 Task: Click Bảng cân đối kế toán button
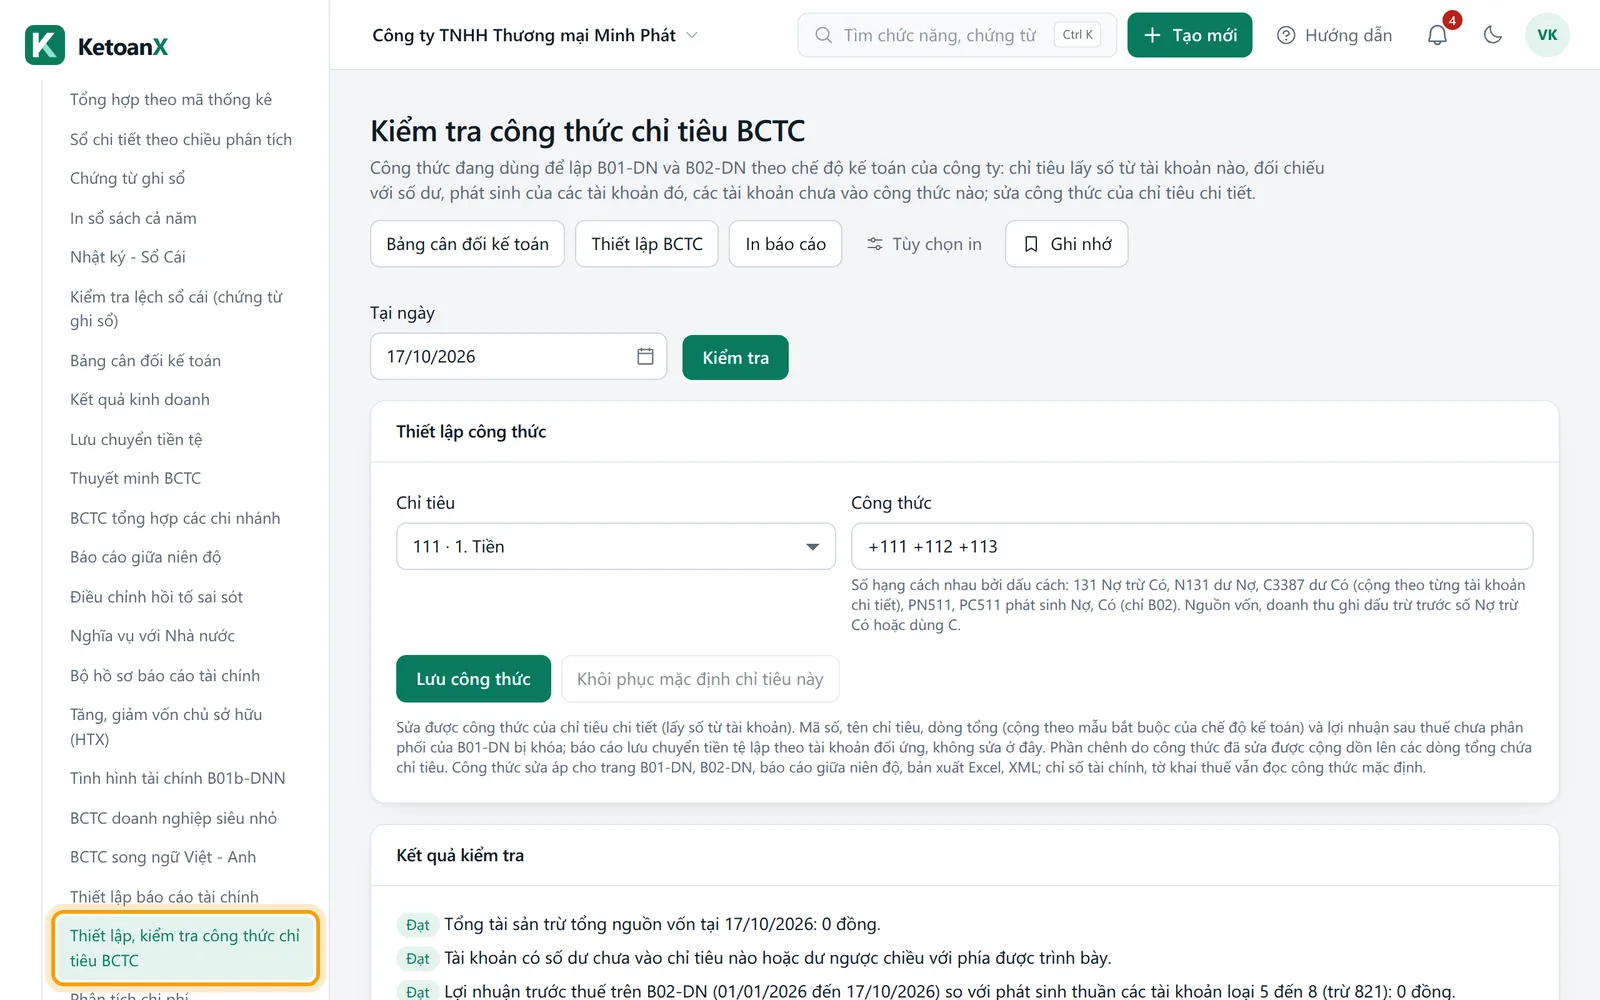(x=467, y=244)
